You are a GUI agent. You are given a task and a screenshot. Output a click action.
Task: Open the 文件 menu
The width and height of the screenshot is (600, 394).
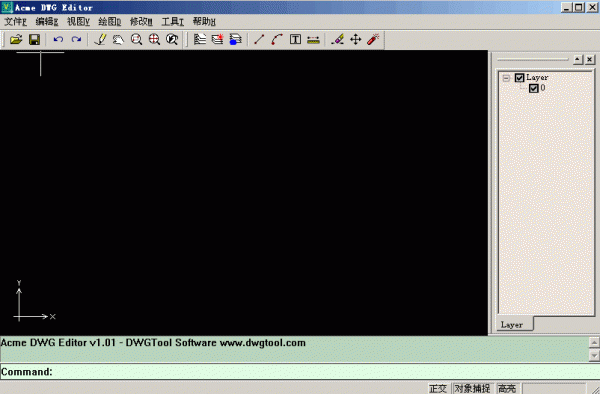pyautogui.click(x=15, y=22)
